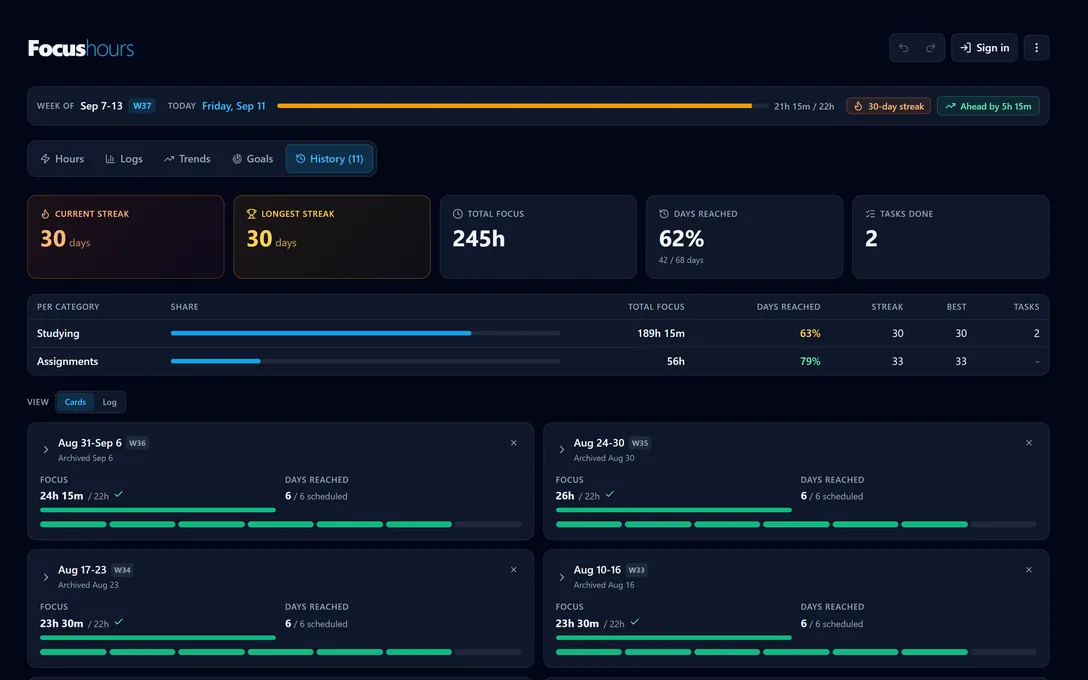
Task: Click the W36 badge
Action: [137, 443]
